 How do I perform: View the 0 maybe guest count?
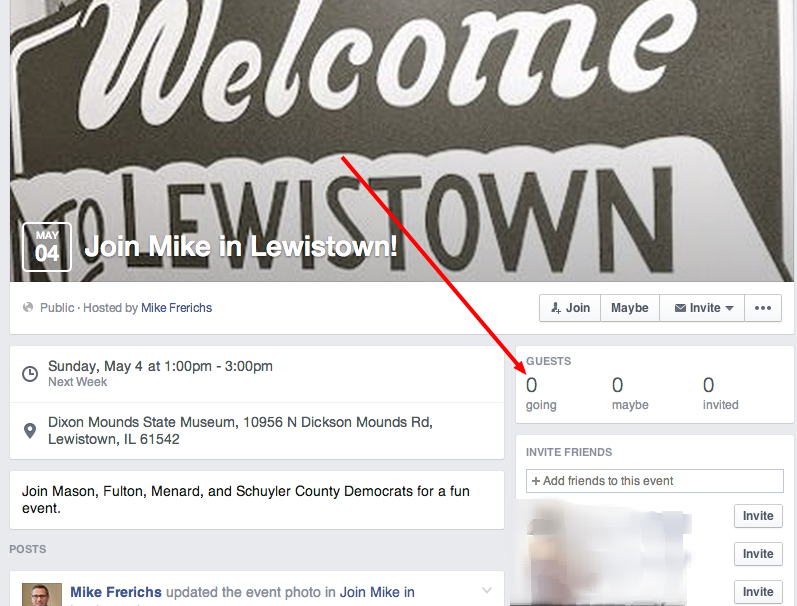[630, 393]
